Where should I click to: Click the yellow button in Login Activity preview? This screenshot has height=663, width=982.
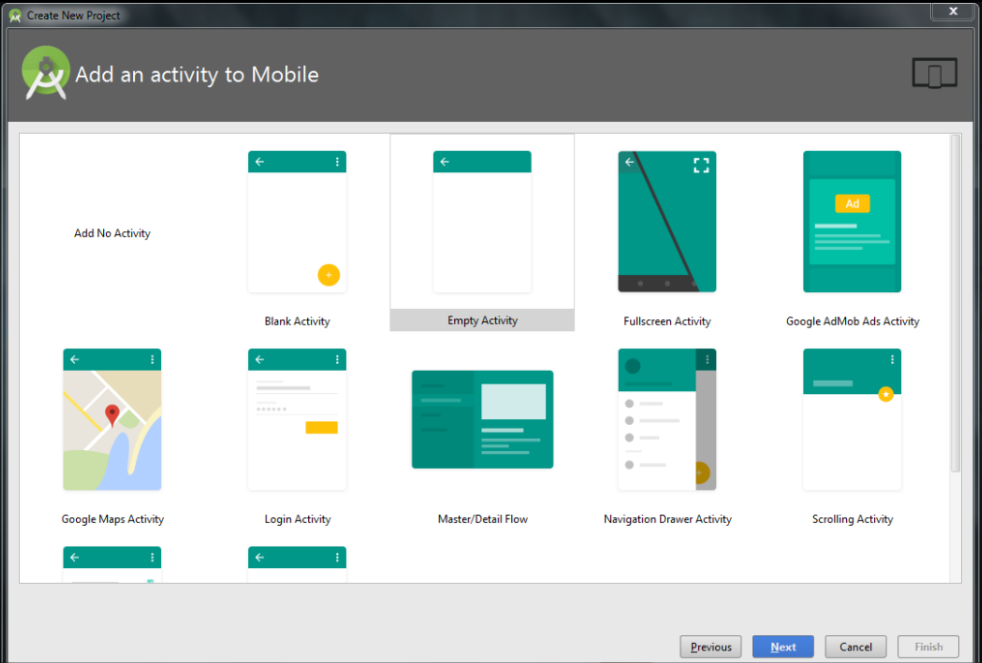tap(321, 428)
